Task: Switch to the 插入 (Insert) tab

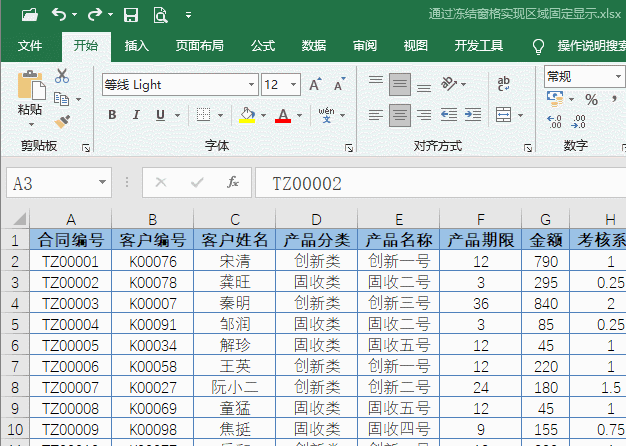Action: (x=137, y=46)
